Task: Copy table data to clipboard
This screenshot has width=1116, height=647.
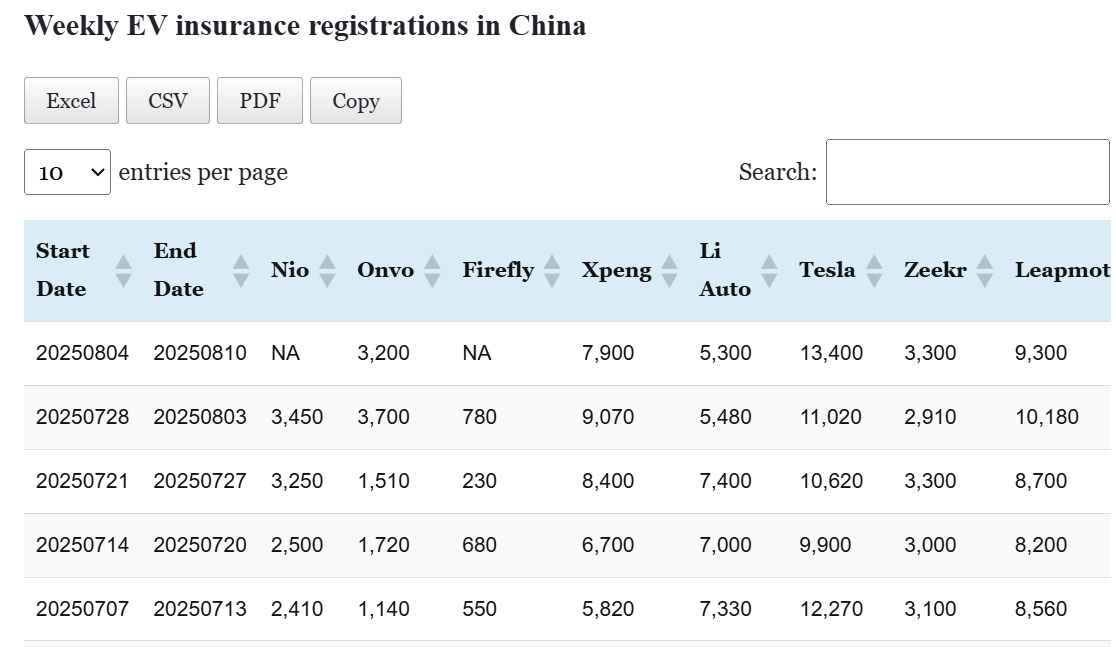Action: tap(356, 101)
